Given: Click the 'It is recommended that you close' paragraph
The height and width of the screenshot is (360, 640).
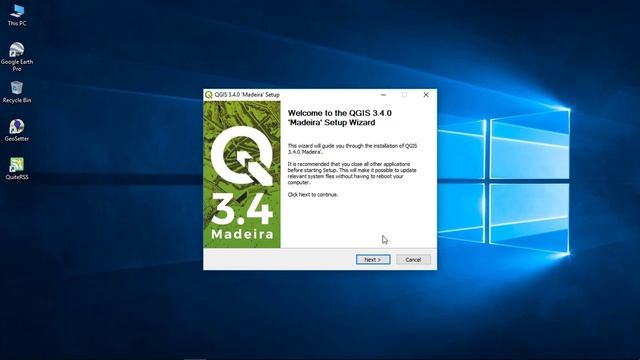Looking at the screenshot, I should 352,173.
